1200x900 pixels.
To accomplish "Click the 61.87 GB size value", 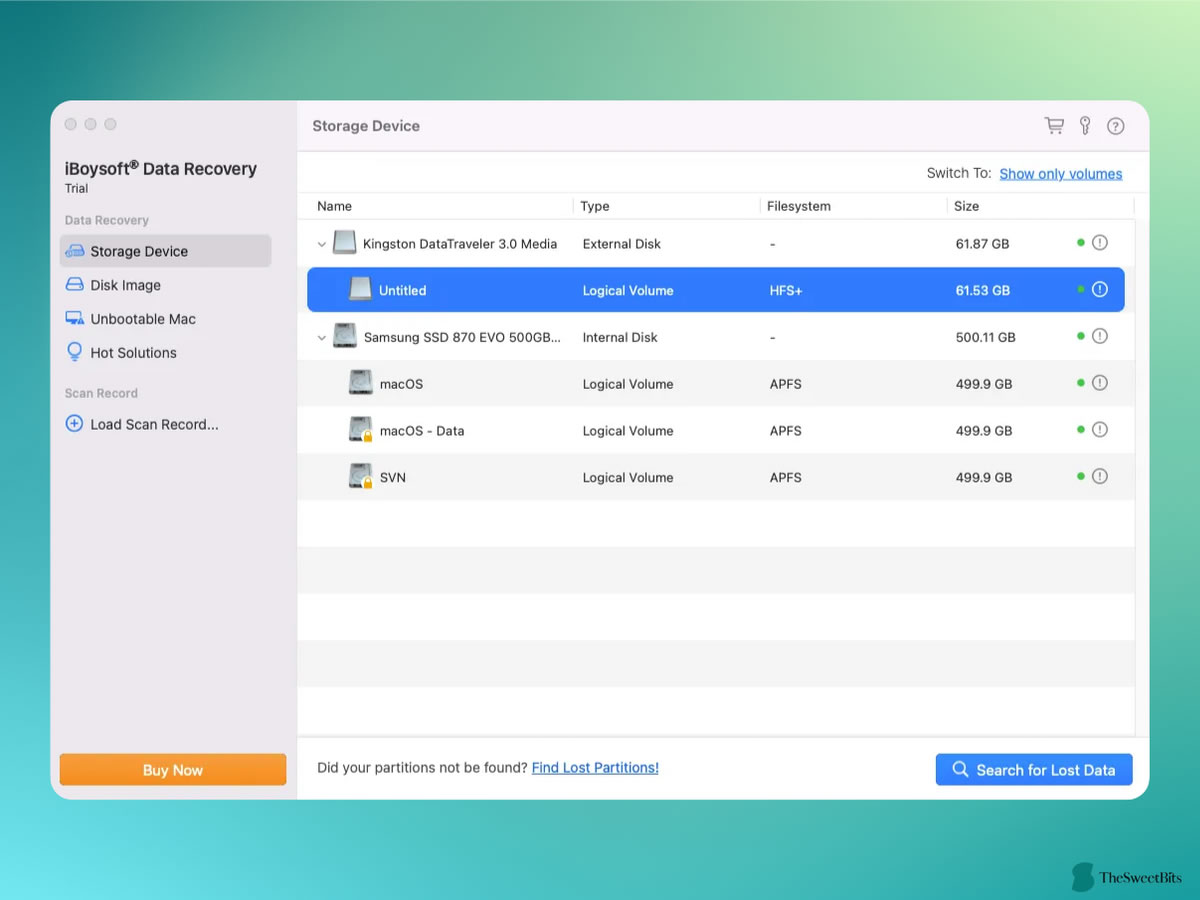I will tap(983, 244).
